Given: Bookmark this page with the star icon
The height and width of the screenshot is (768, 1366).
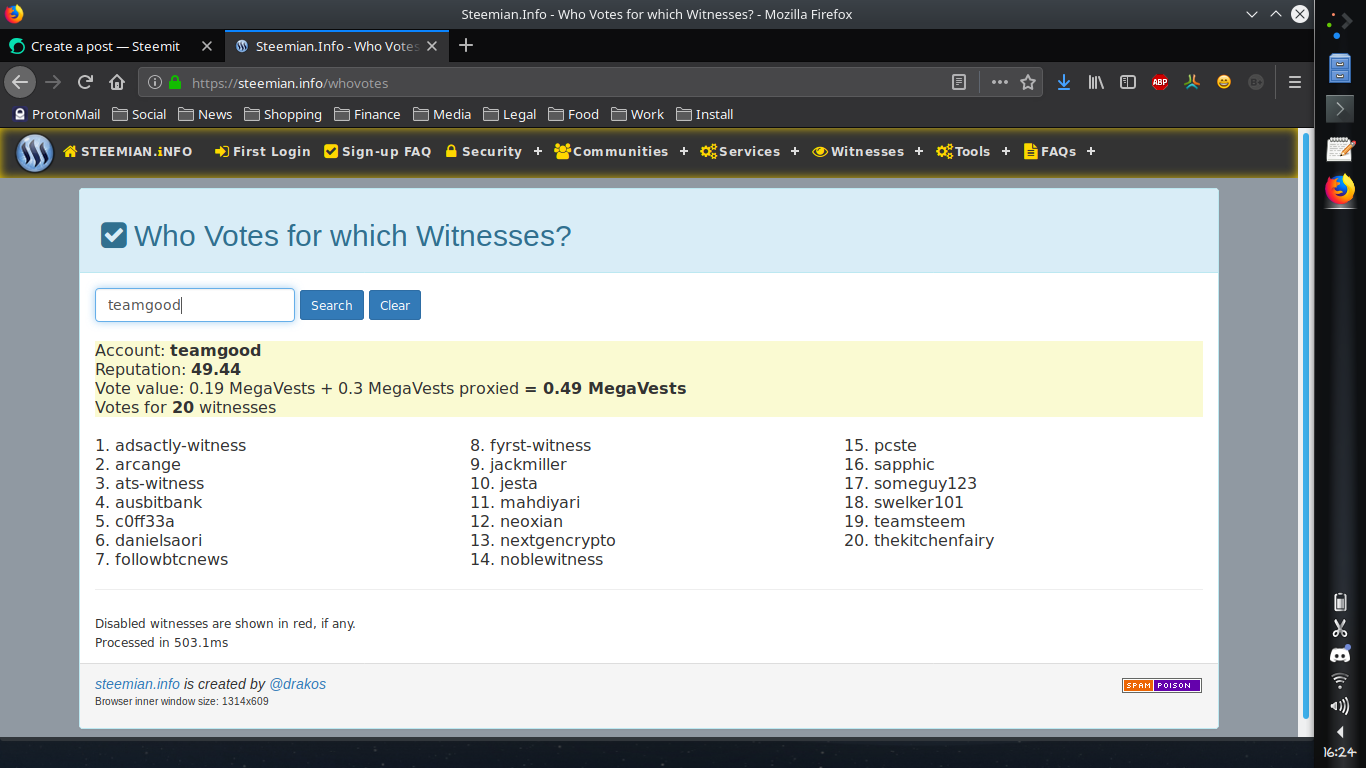Looking at the screenshot, I should pos(1028,83).
